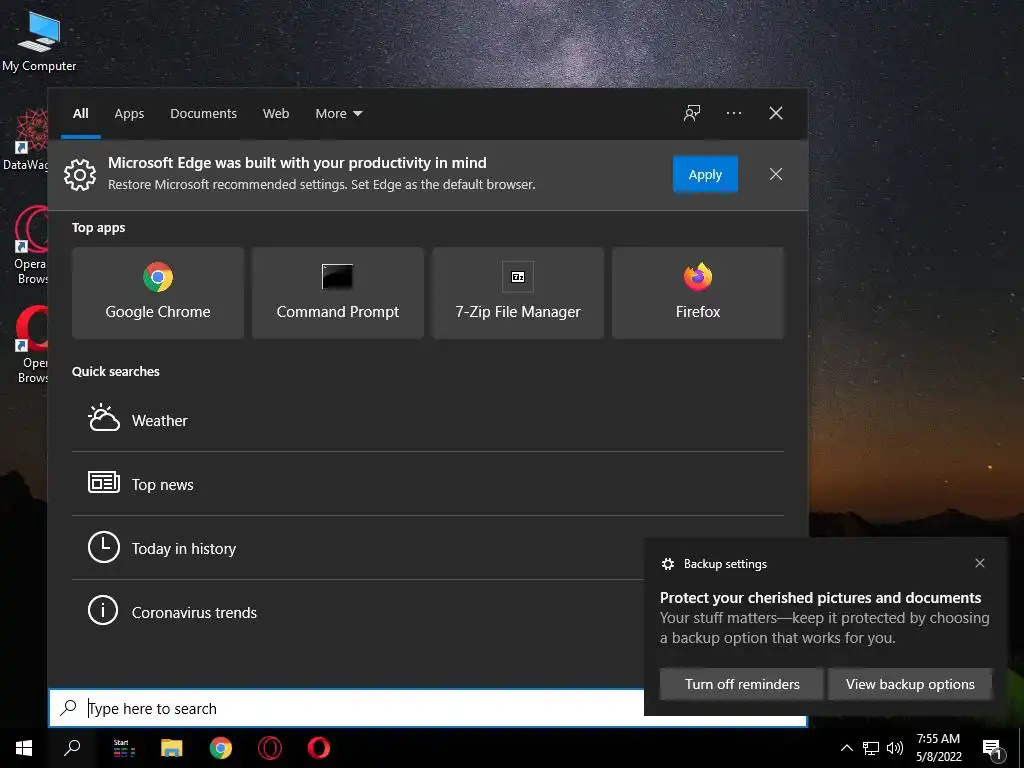Close the Backup settings notification
Image resolution: width=1024 pixels, height=768 pixels.
coord(980,563)
